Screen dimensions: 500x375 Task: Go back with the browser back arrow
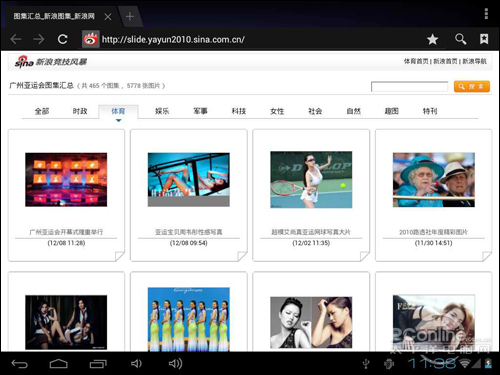pyautogui.click(x=16, y=39)
